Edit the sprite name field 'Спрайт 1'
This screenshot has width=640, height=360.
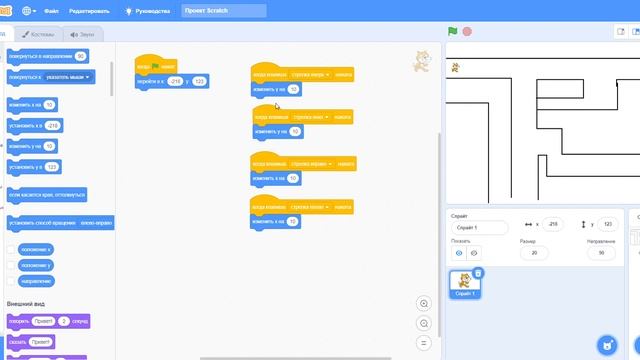[480, 228]
